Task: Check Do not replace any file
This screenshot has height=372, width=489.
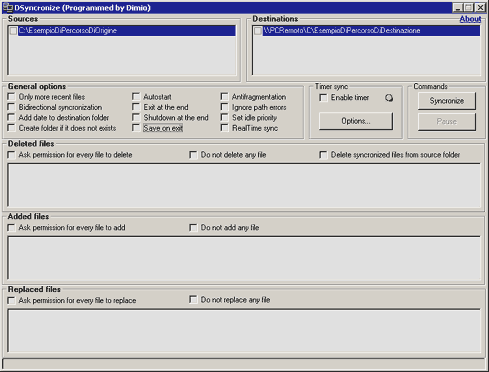Action: point(193,300)
